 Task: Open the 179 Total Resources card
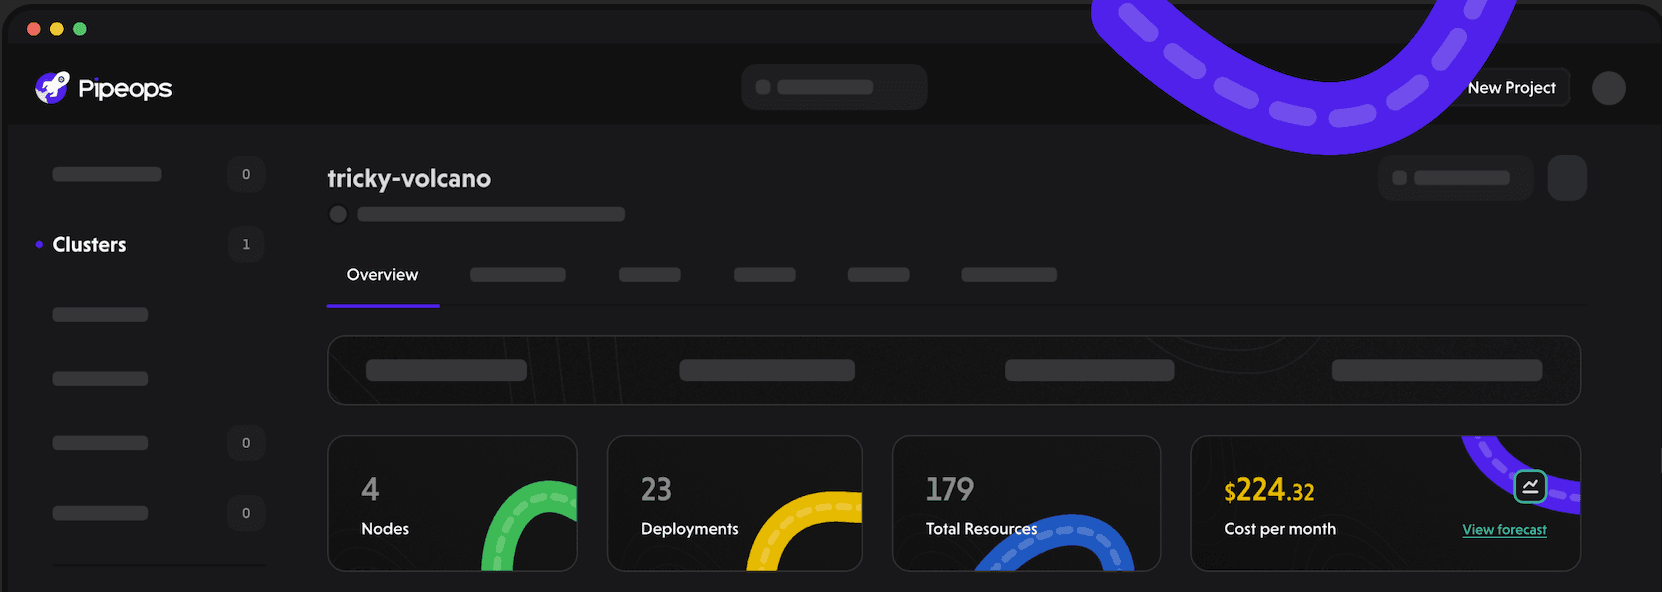[x=1026, y=503]
